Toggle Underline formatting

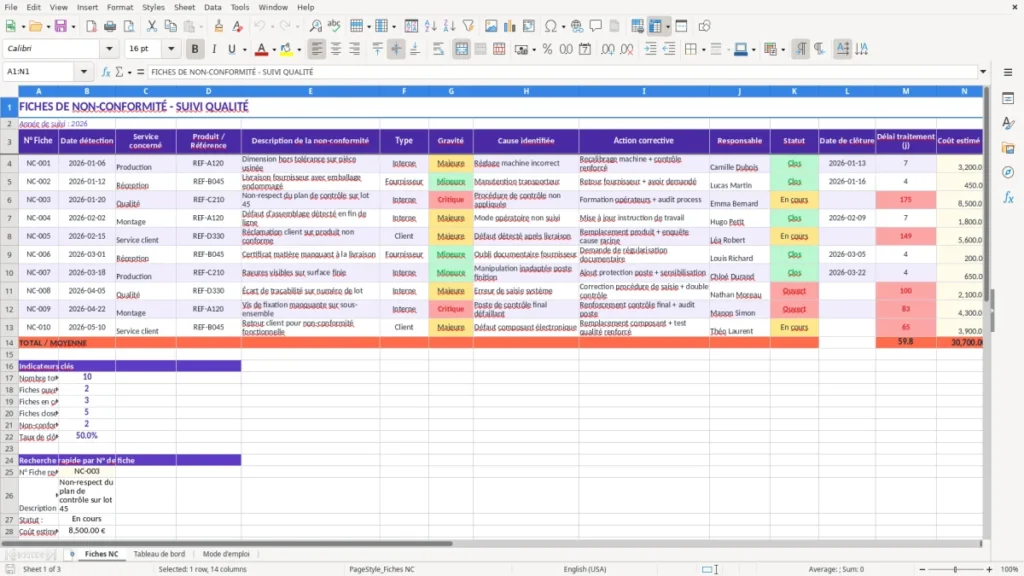231,49
